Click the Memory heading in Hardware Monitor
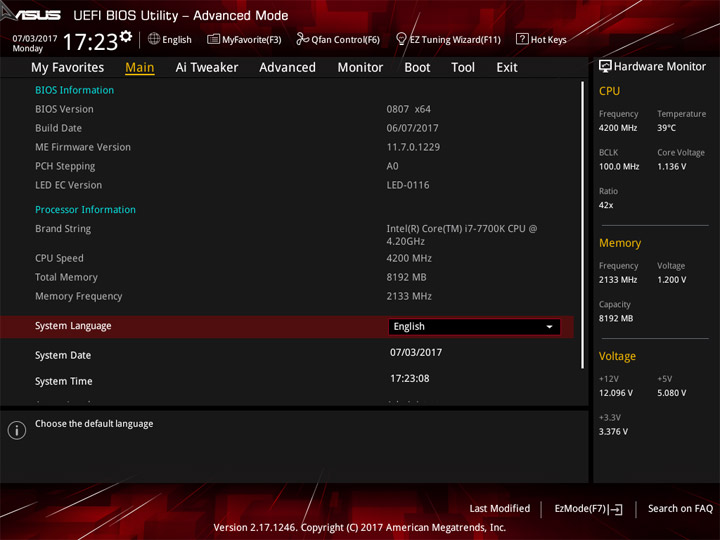720x540 pixels. point(619,243)
